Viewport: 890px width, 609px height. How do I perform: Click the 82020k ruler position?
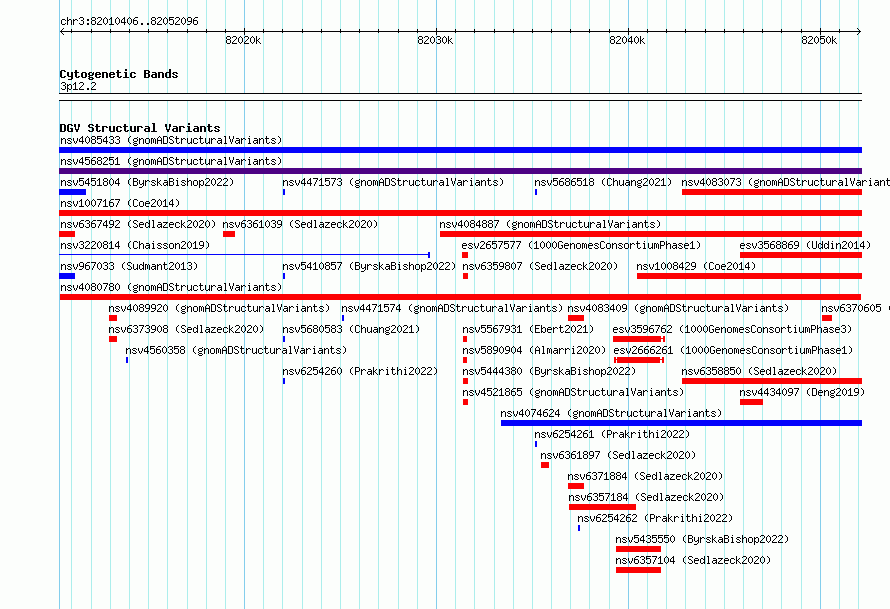(x=244, y=40)
